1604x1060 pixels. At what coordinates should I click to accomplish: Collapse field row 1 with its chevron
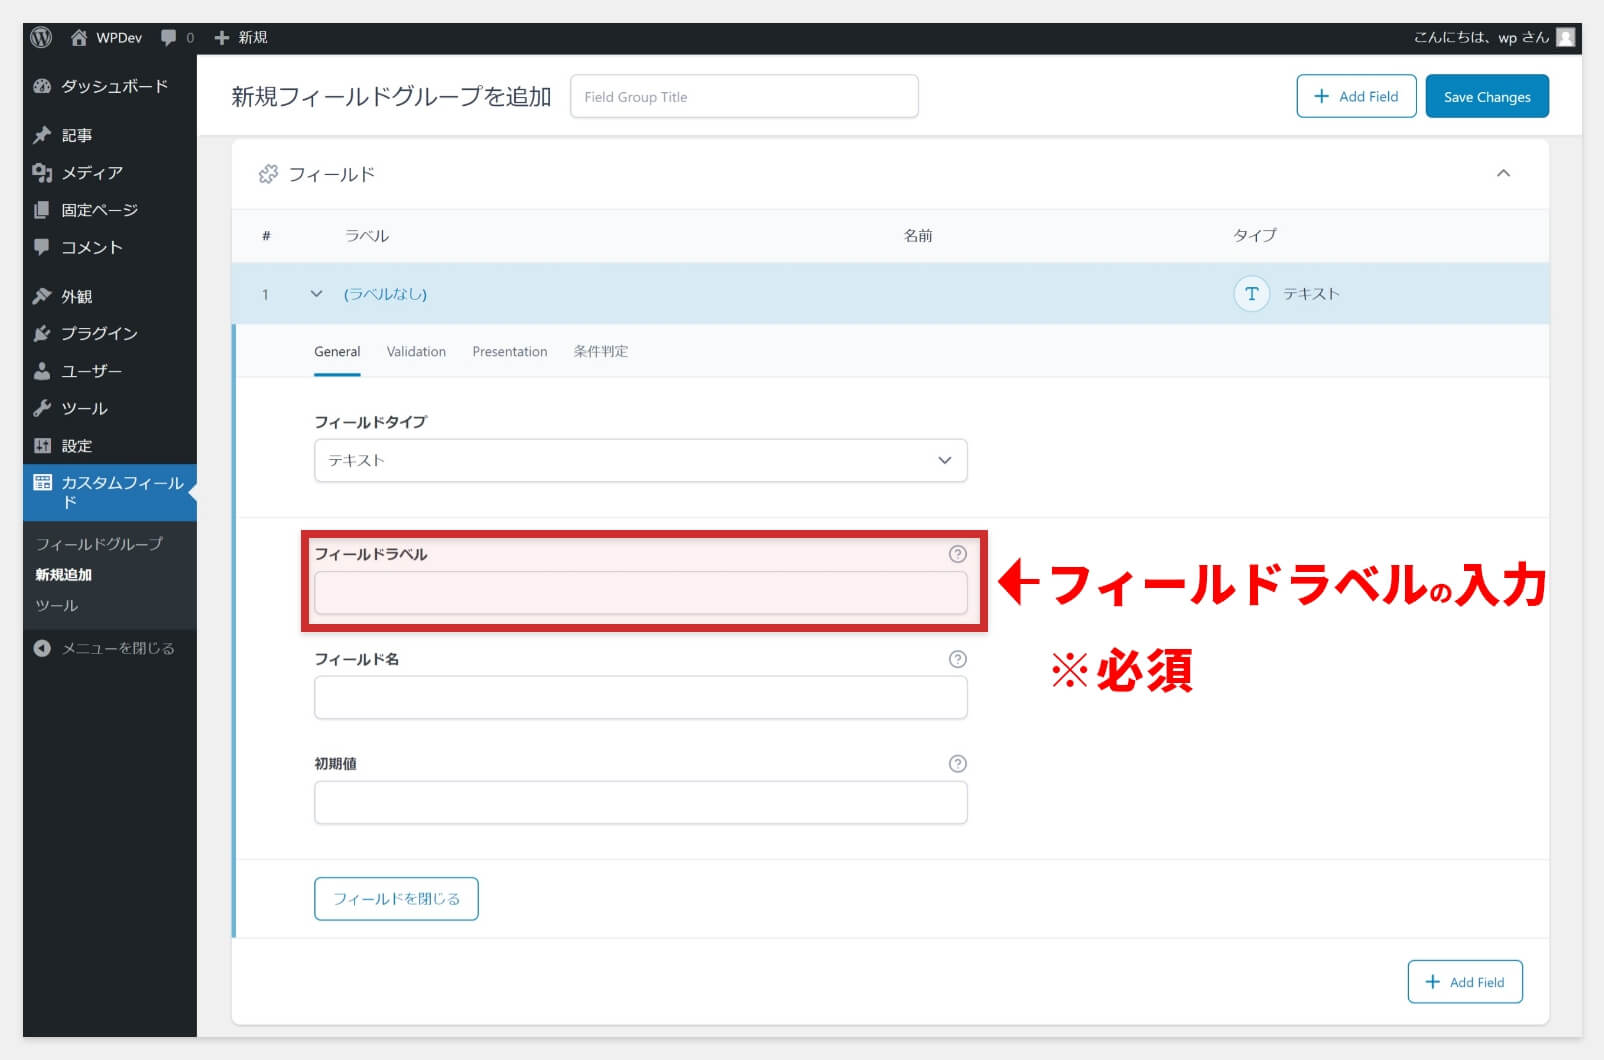pos(316,294)
